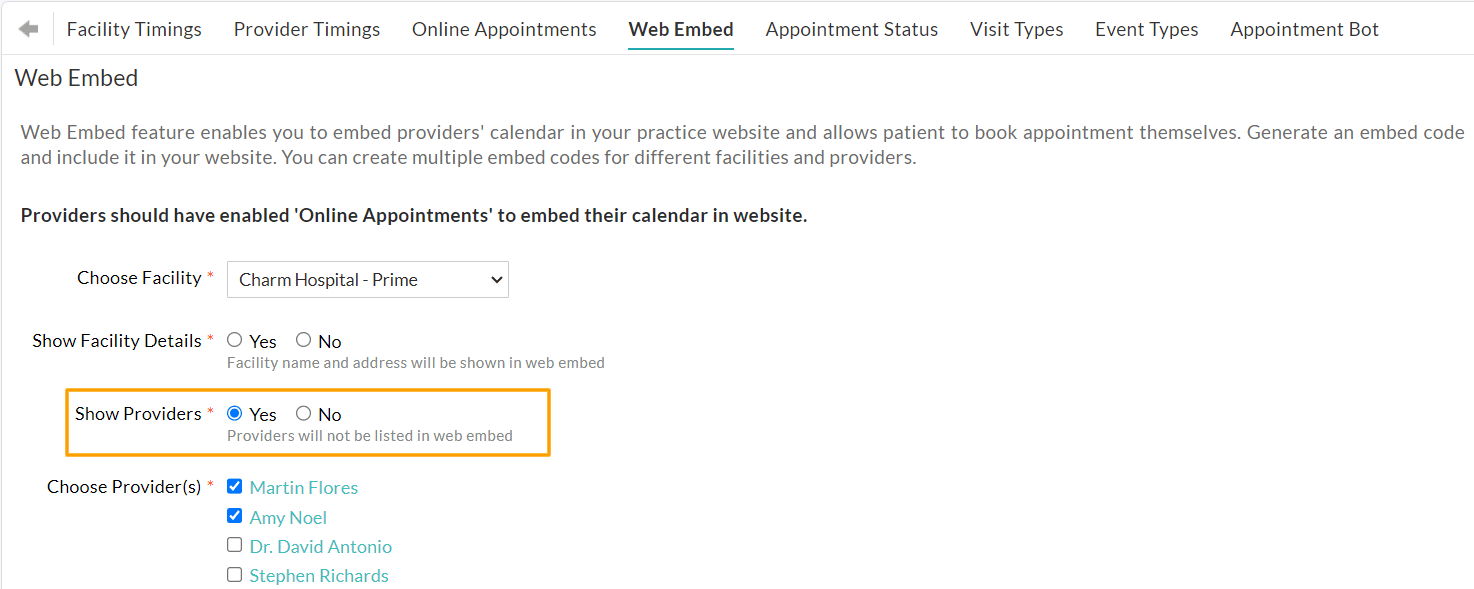
Task: Uncheck the Martin Flores checkbox
Action: [235, 487]
